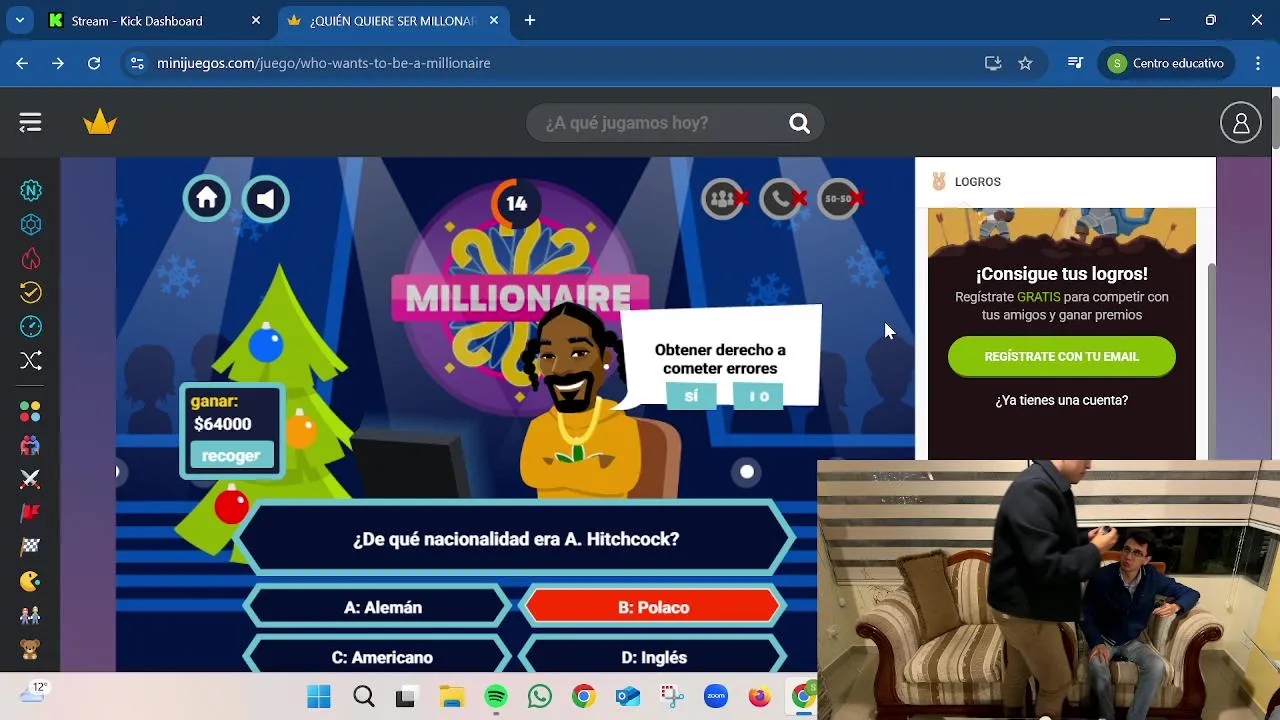Click the install app icon in address bar
1280x720 pixels.
point(993,63)
